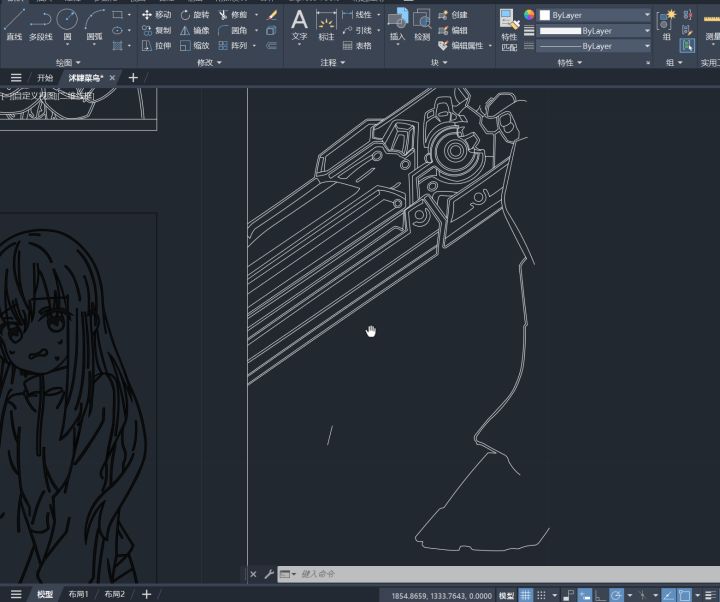
Task: Activate the 阵列 (Array) command
Action: (x=233, y=45)
